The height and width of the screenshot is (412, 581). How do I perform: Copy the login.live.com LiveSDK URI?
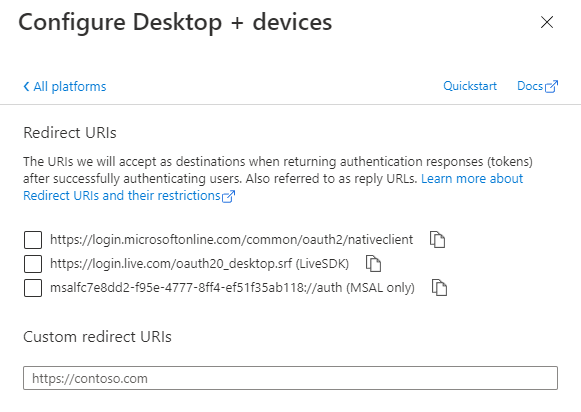pos(373,263)
